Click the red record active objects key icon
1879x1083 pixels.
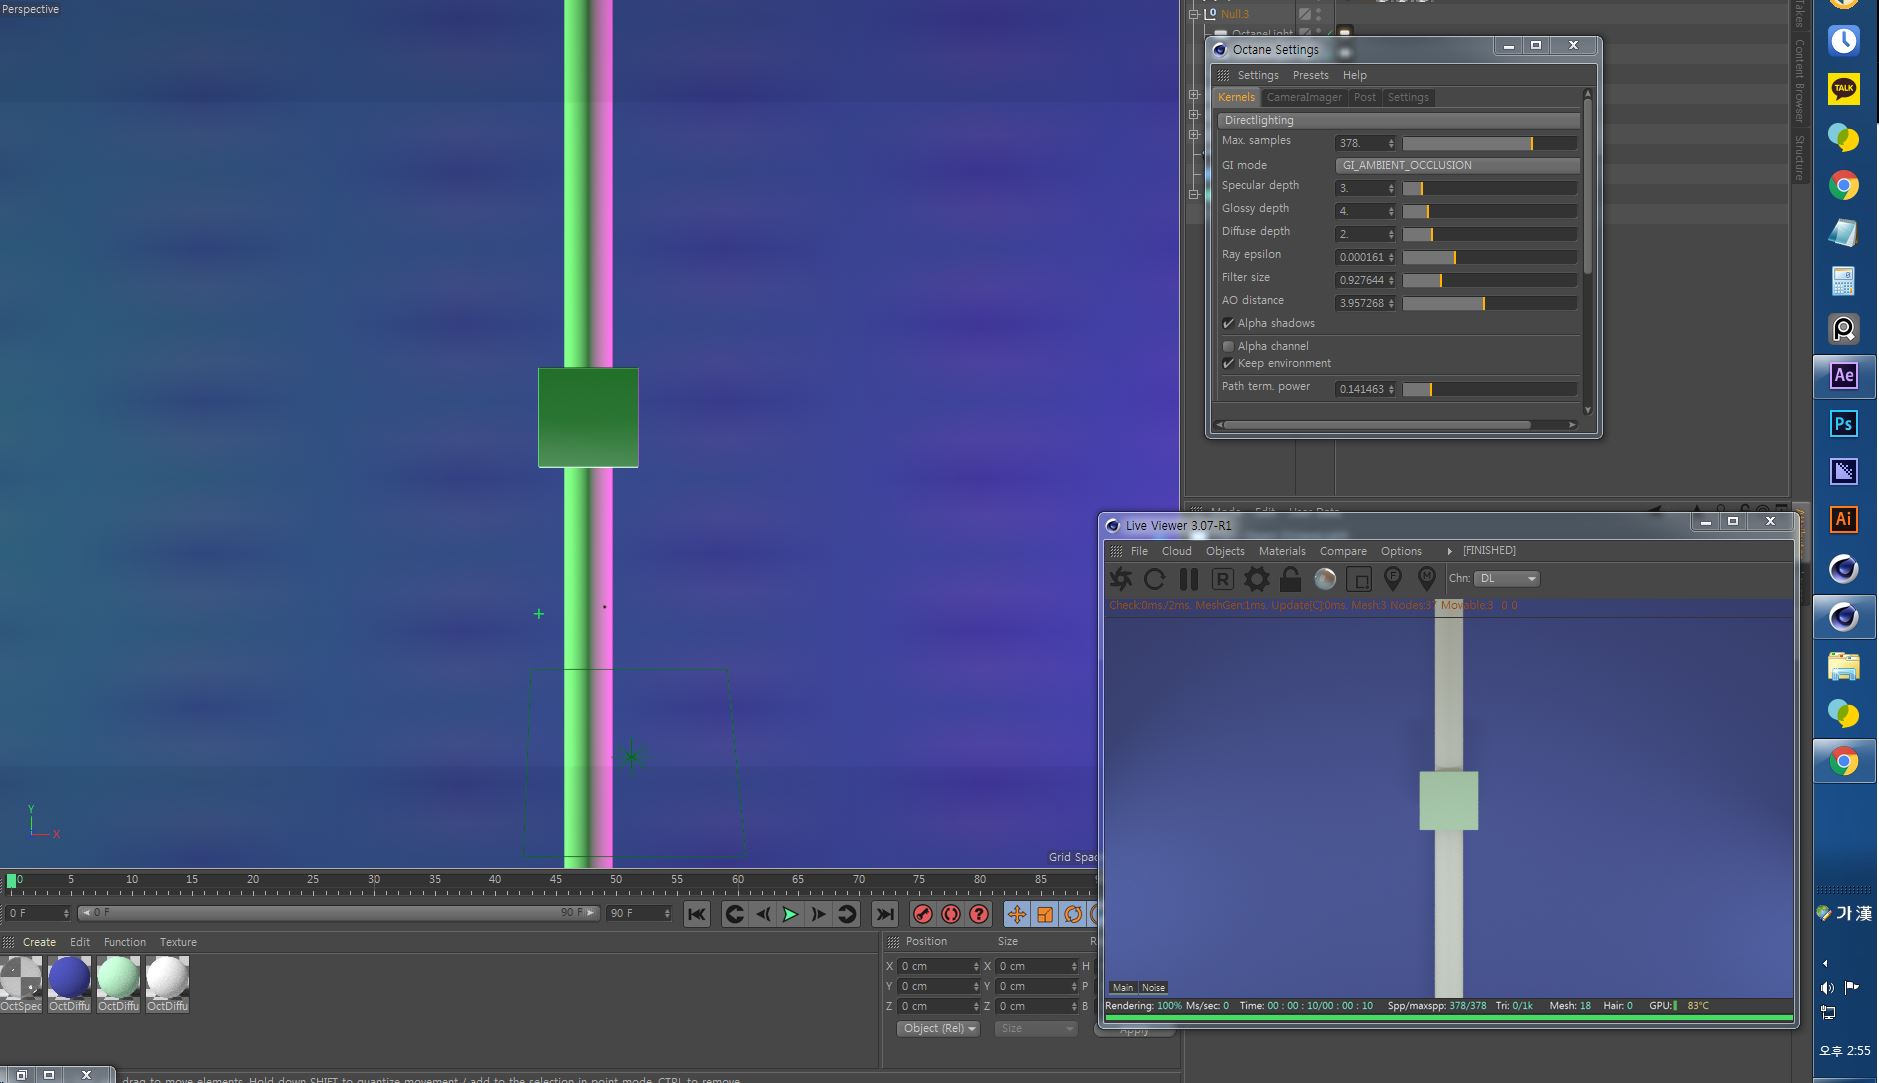[x=923, y=914]
